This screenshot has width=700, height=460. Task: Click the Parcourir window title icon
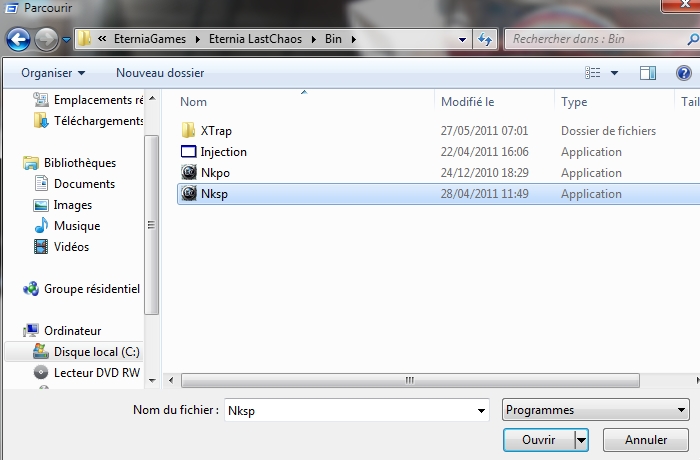(x=11, y=8)
